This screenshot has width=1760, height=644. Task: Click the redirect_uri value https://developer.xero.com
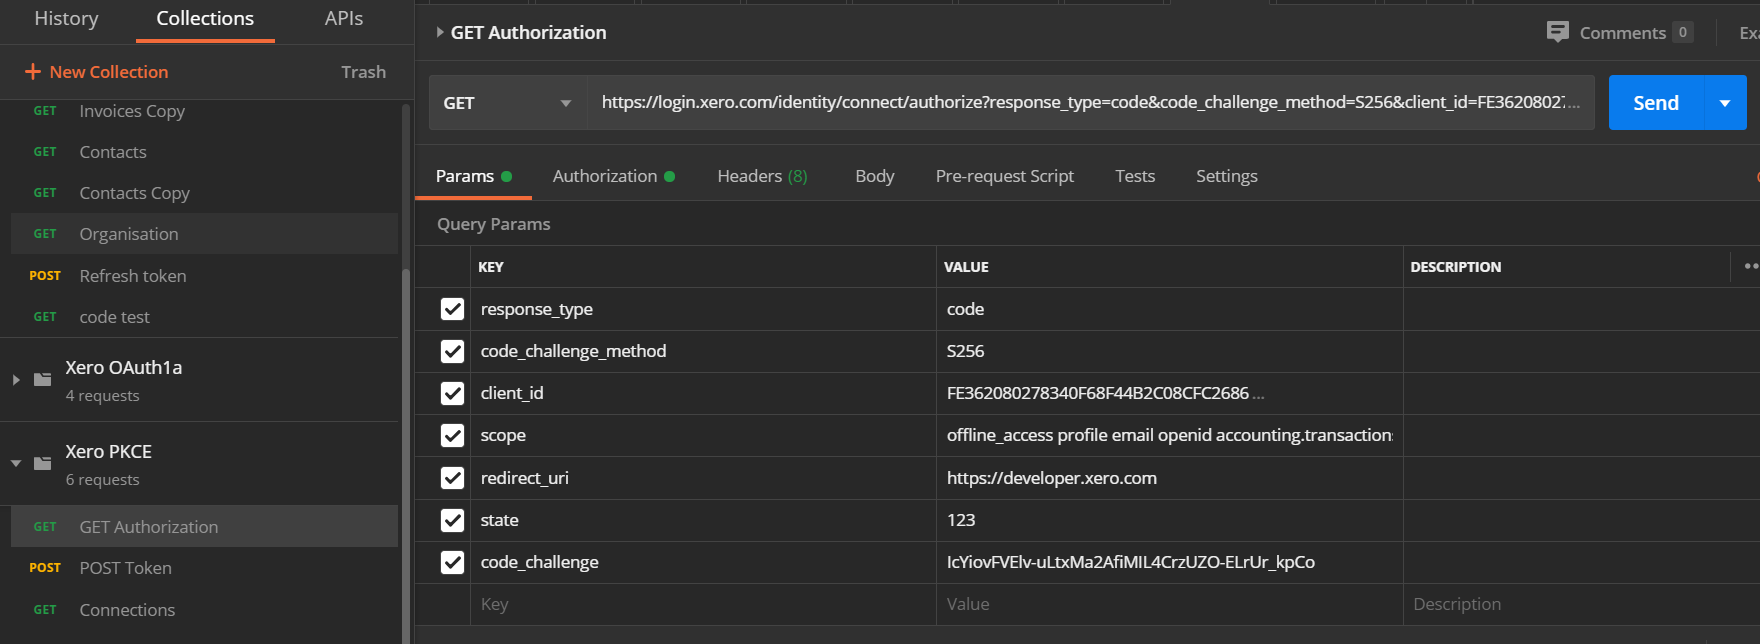point(1169,478)
